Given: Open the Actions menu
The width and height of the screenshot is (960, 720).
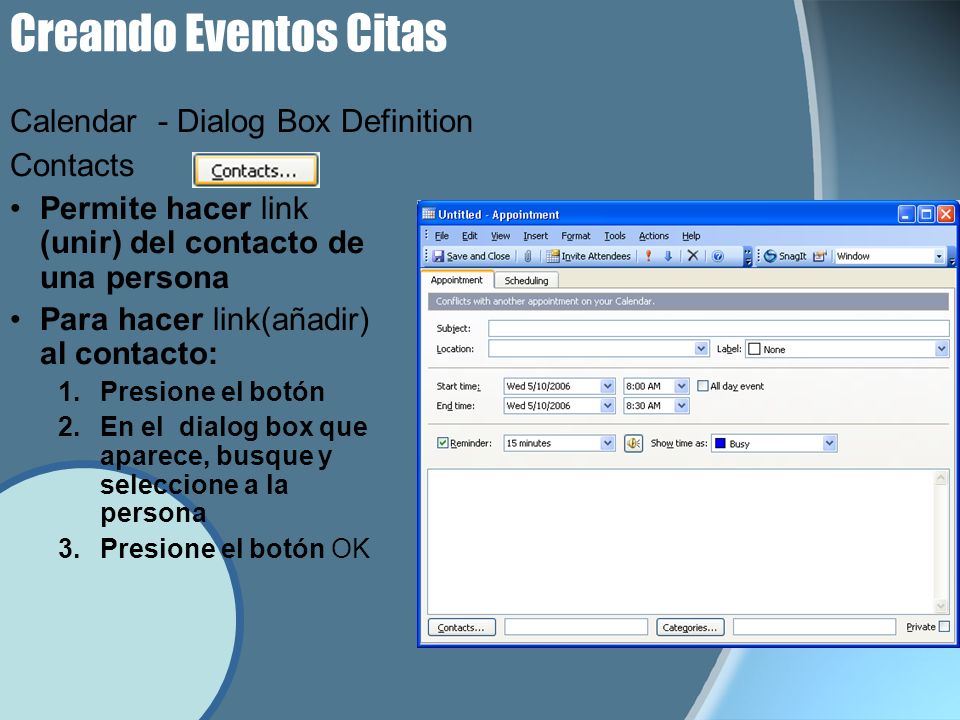Looking at the screenshot, I should click(x=654, y=236).
